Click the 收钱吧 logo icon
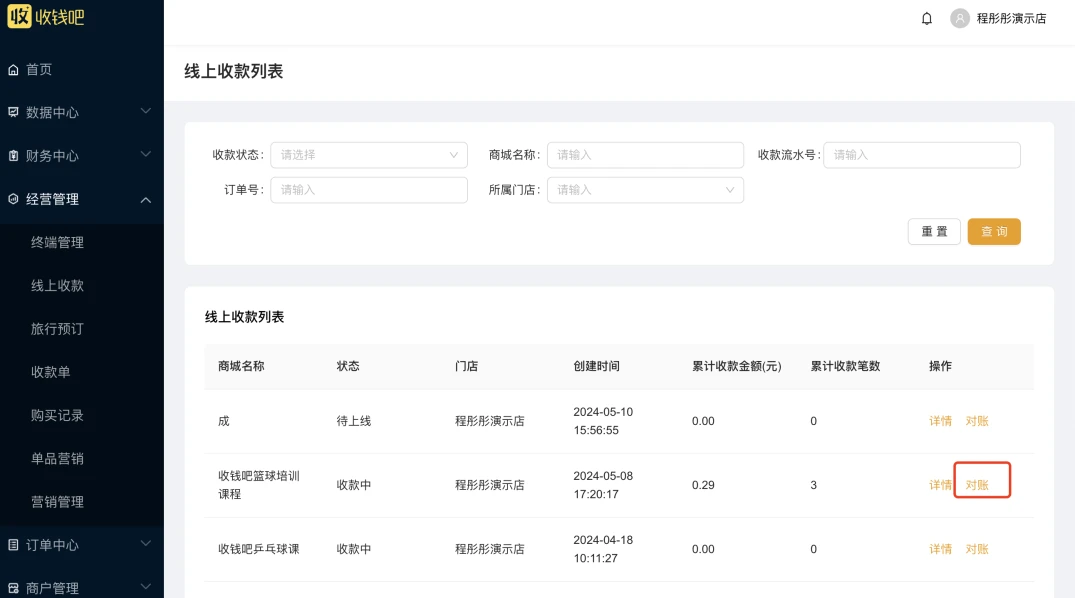 click(x=19, y=16)
